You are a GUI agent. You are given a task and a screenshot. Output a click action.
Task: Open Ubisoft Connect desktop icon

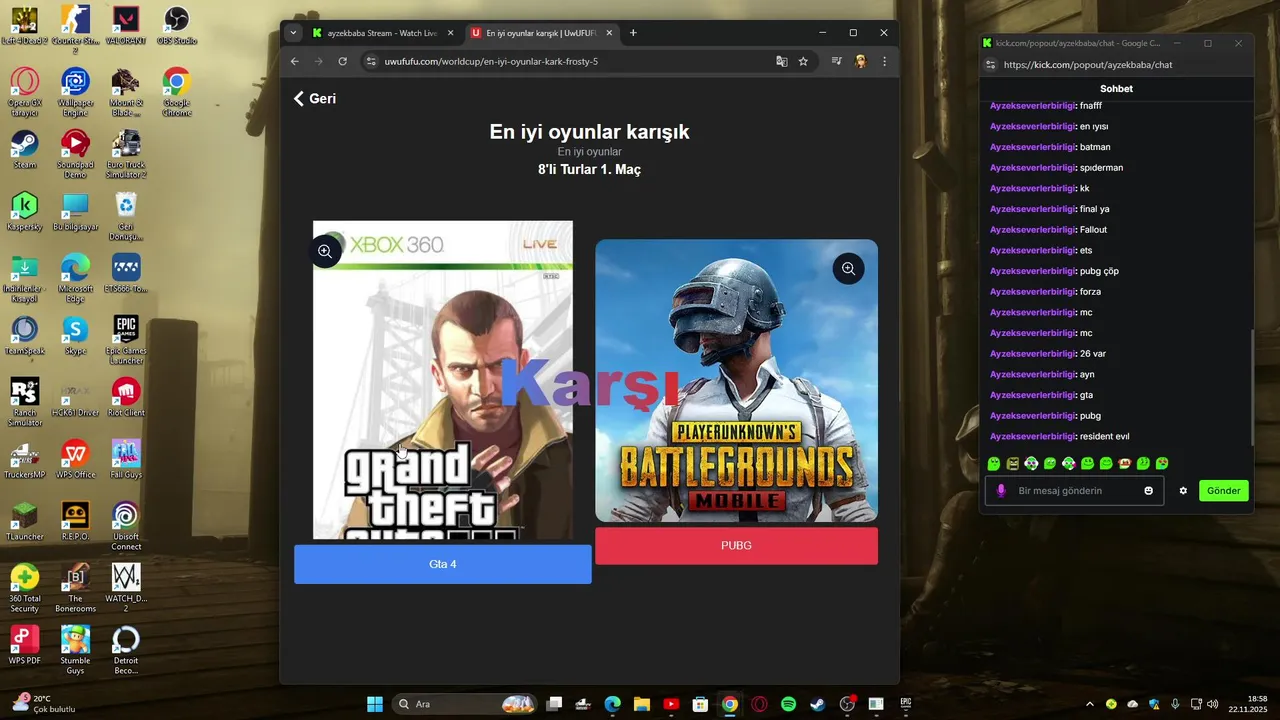126,527
